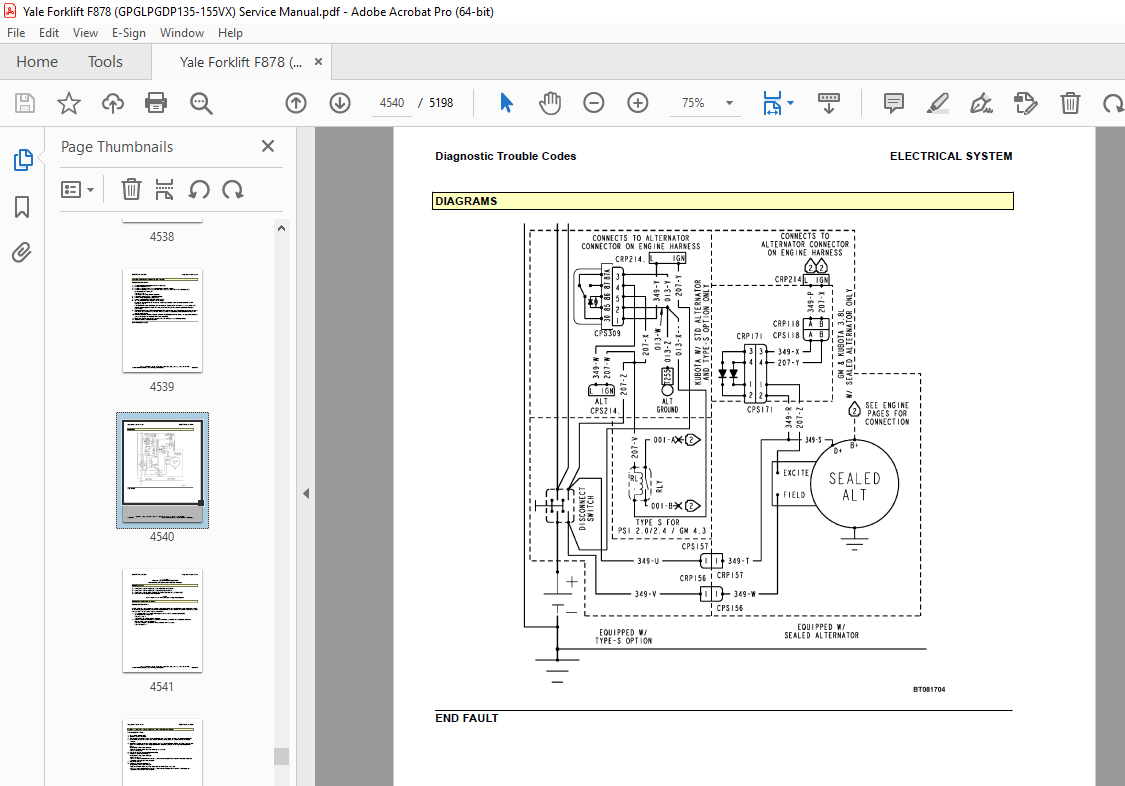Open the Bookmarks panel icon
The width and height of the screenshot is (1125, 786).
pos(22,207)
